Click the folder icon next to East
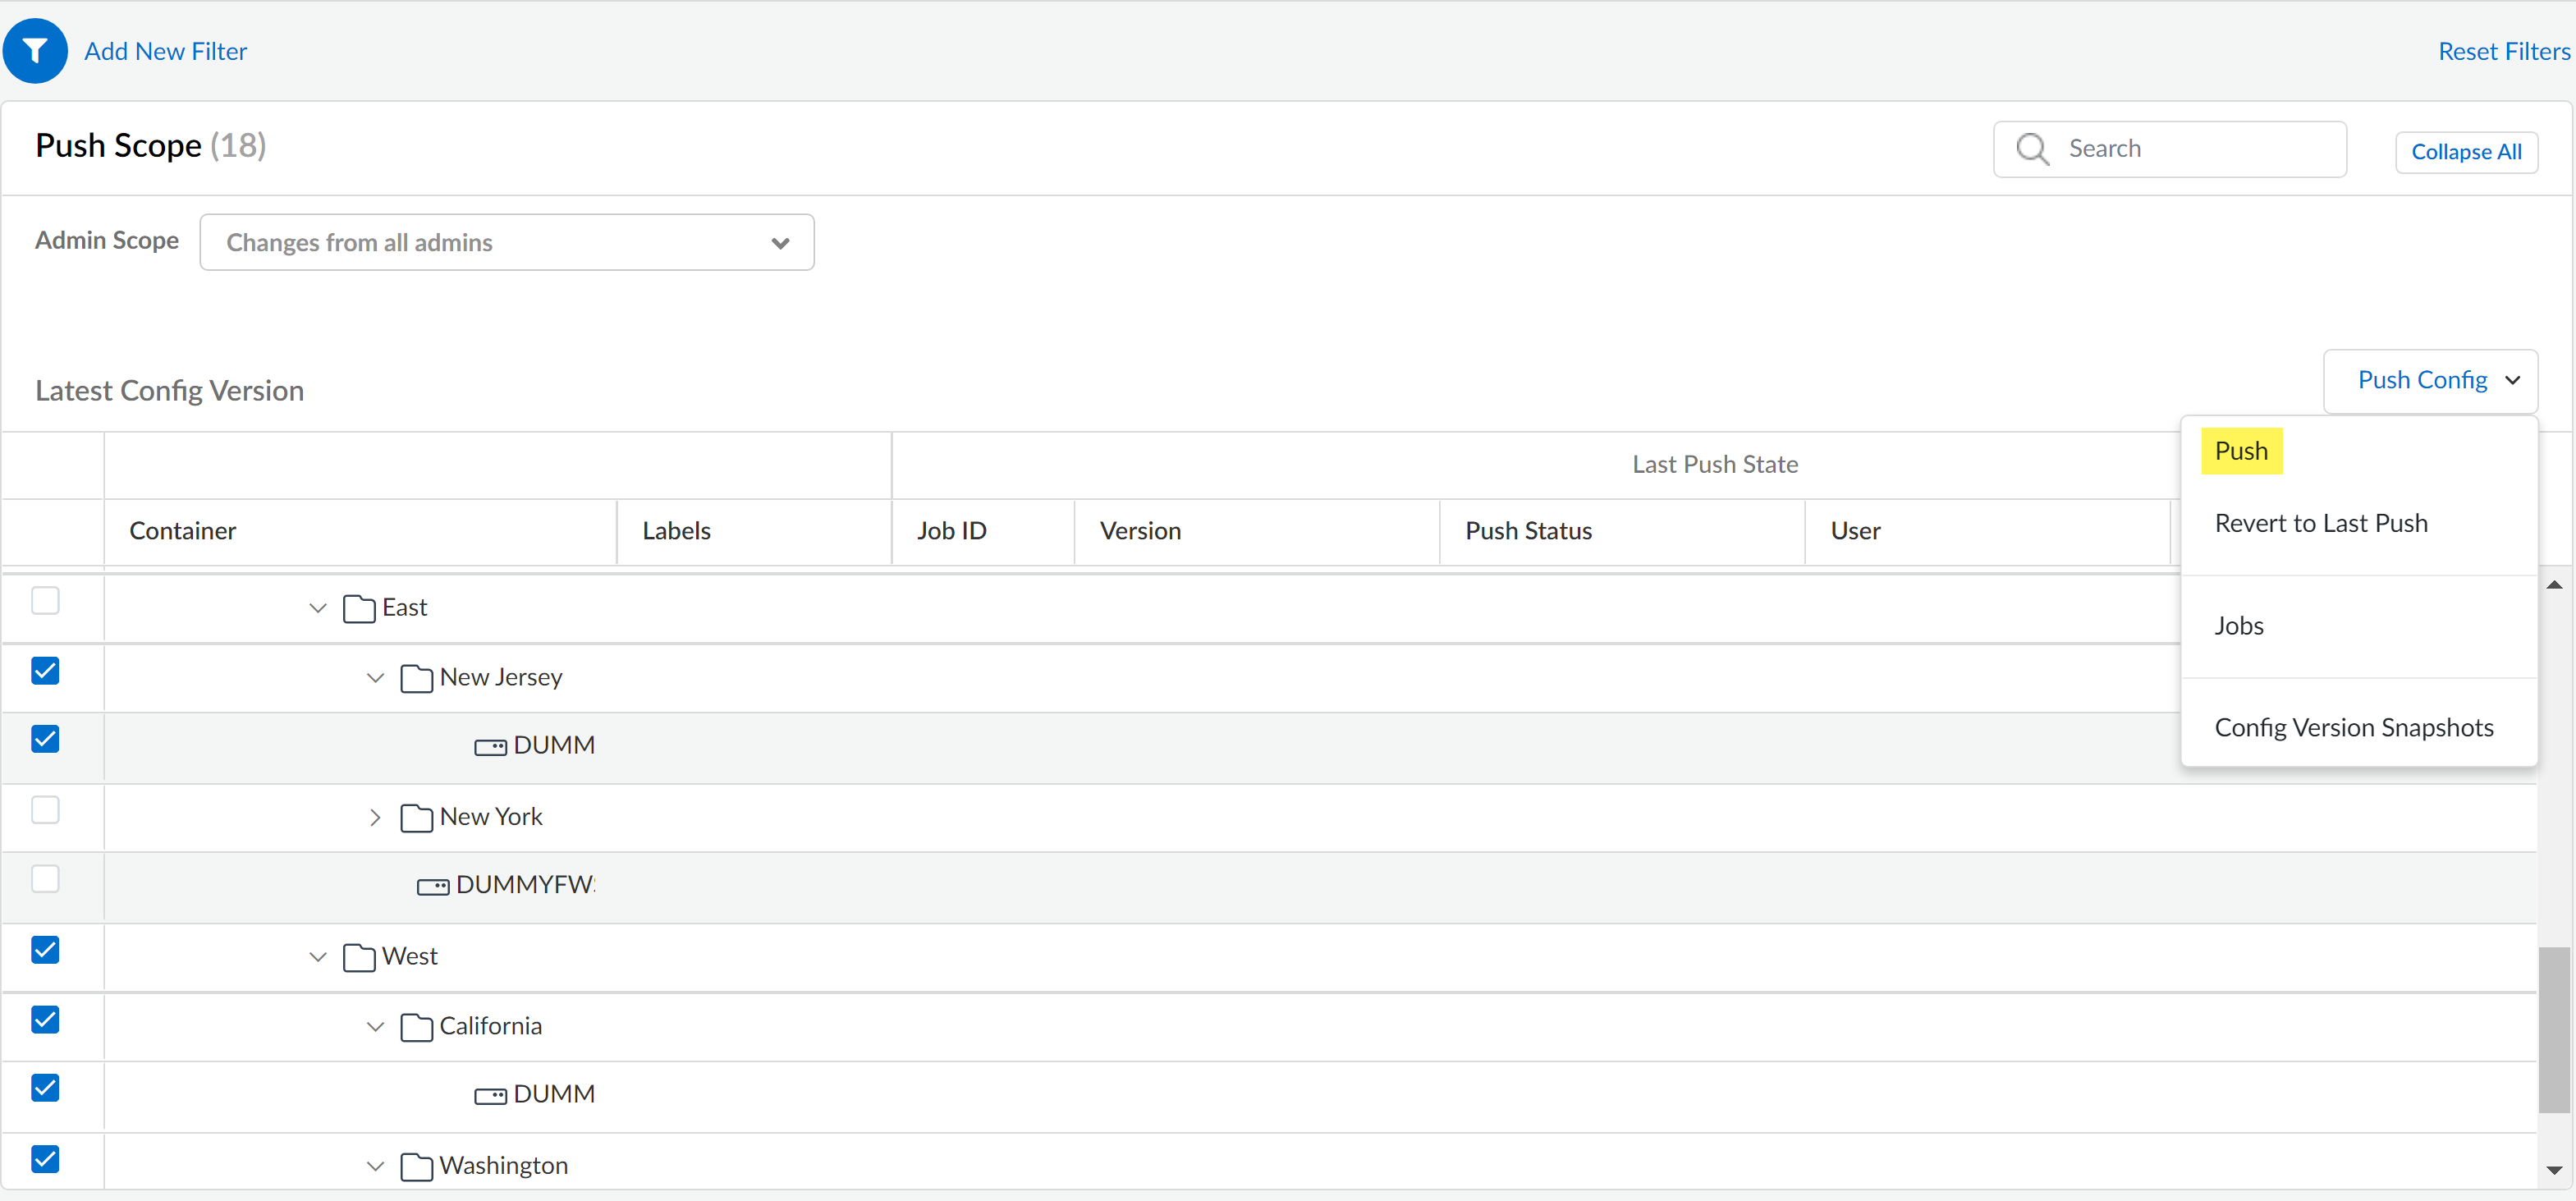2576x1201 pixels. coord(357,607)
